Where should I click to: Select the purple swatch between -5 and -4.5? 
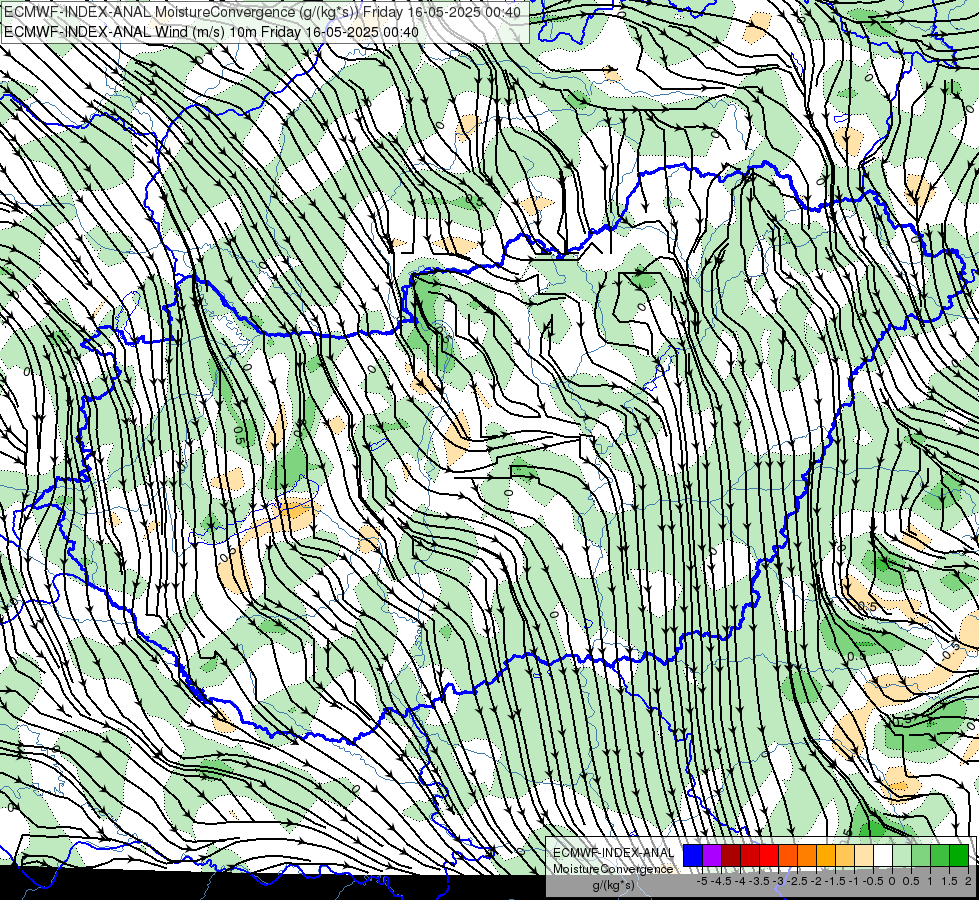point(712,855)
